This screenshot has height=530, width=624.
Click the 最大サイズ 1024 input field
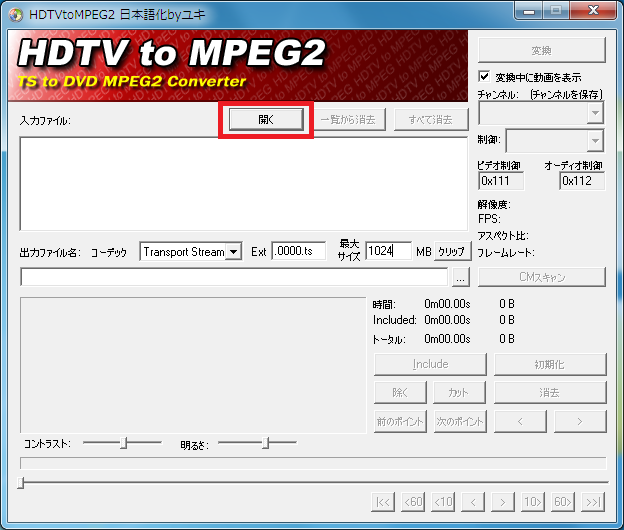point(388,252)
